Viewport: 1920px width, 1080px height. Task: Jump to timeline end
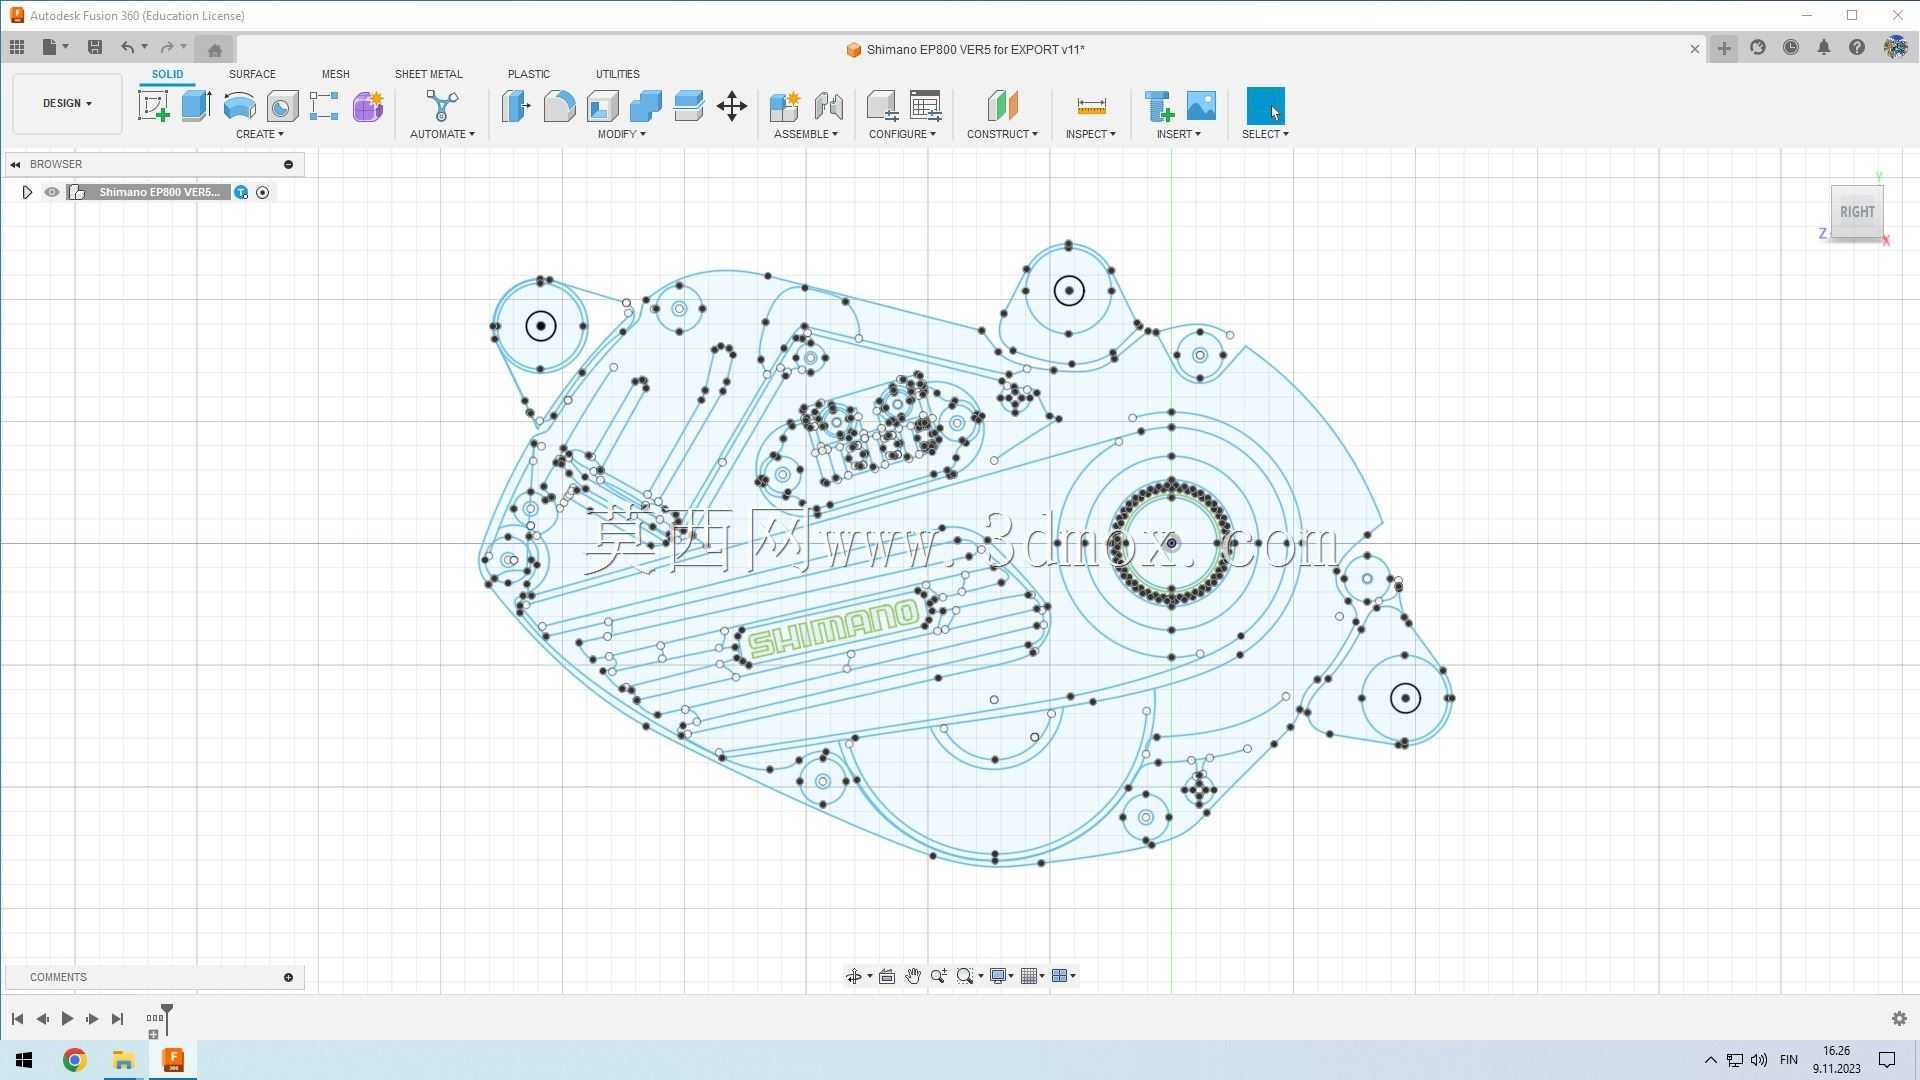click(x=117, y=1018)
